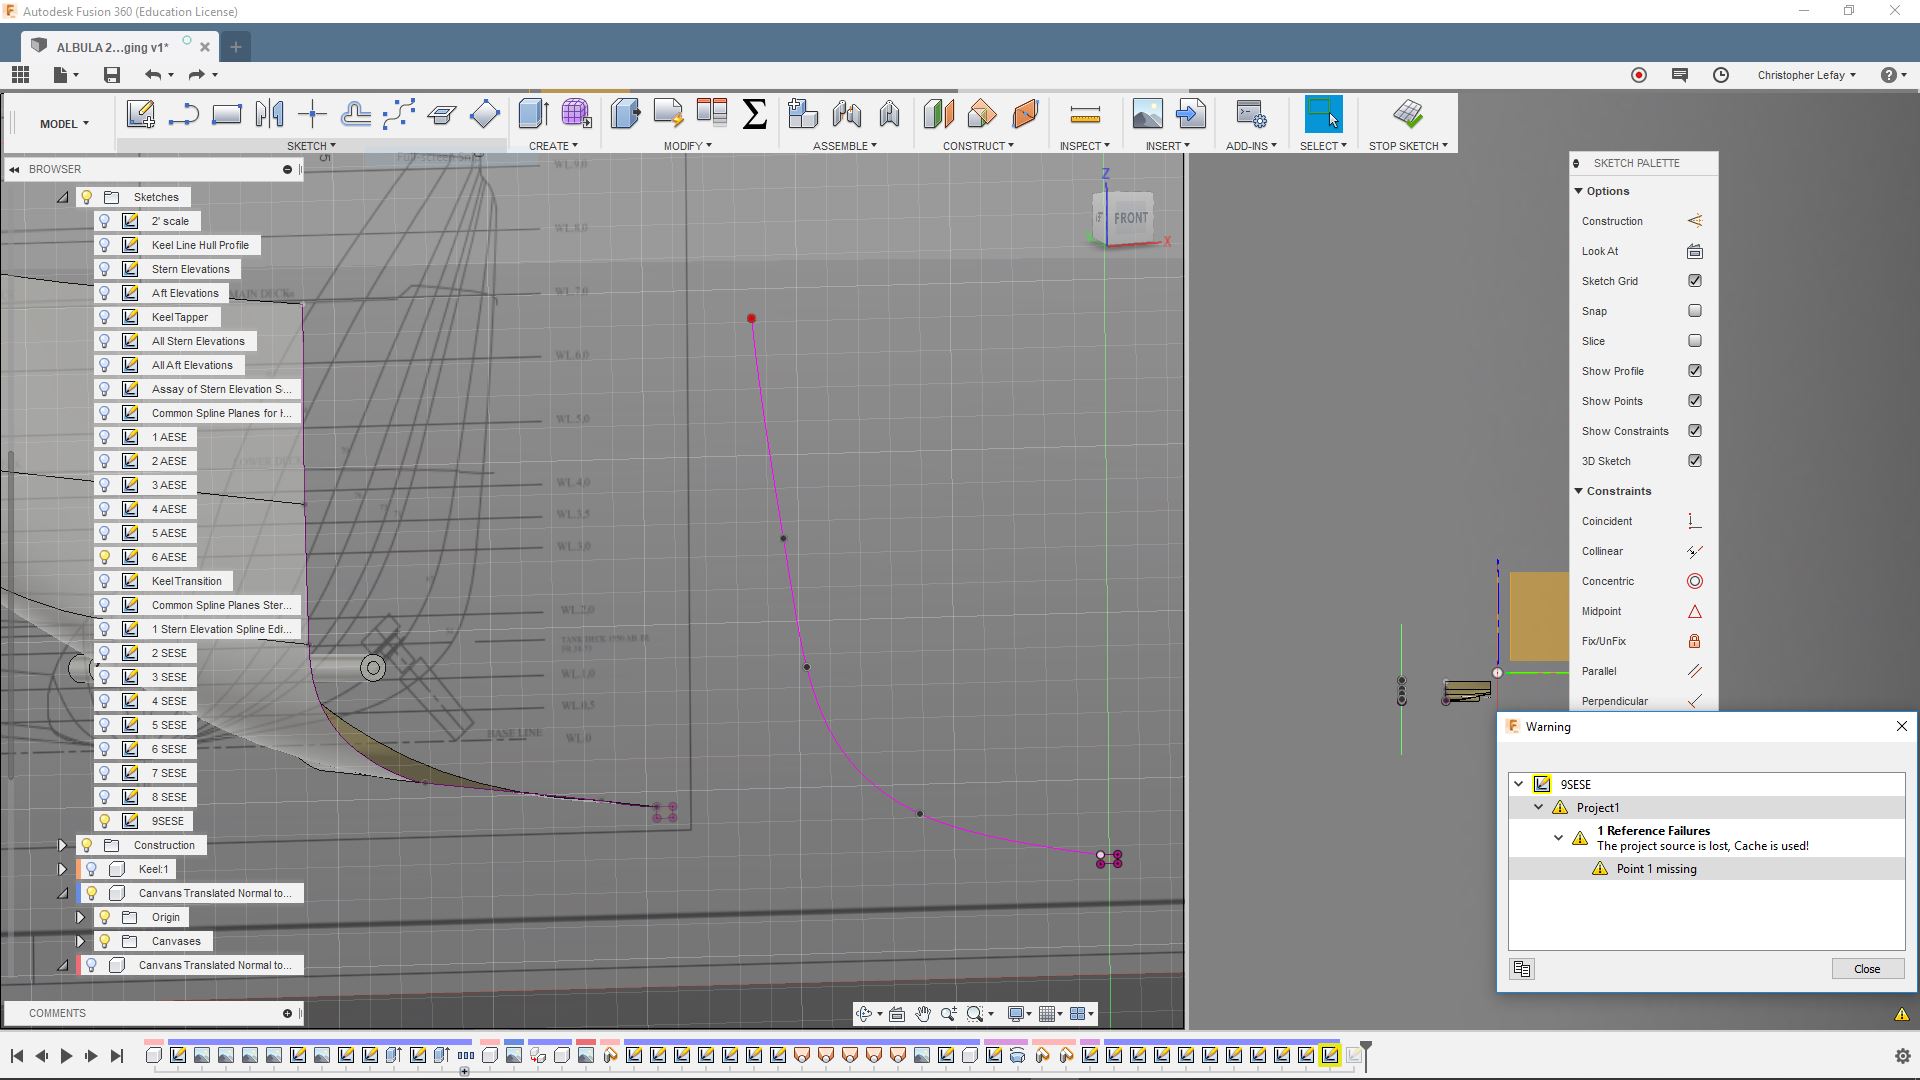The width and height of the screenshot is (1920, 1080).
Task: Click Close in the Warning dialog
Action: click(1866, 968)
